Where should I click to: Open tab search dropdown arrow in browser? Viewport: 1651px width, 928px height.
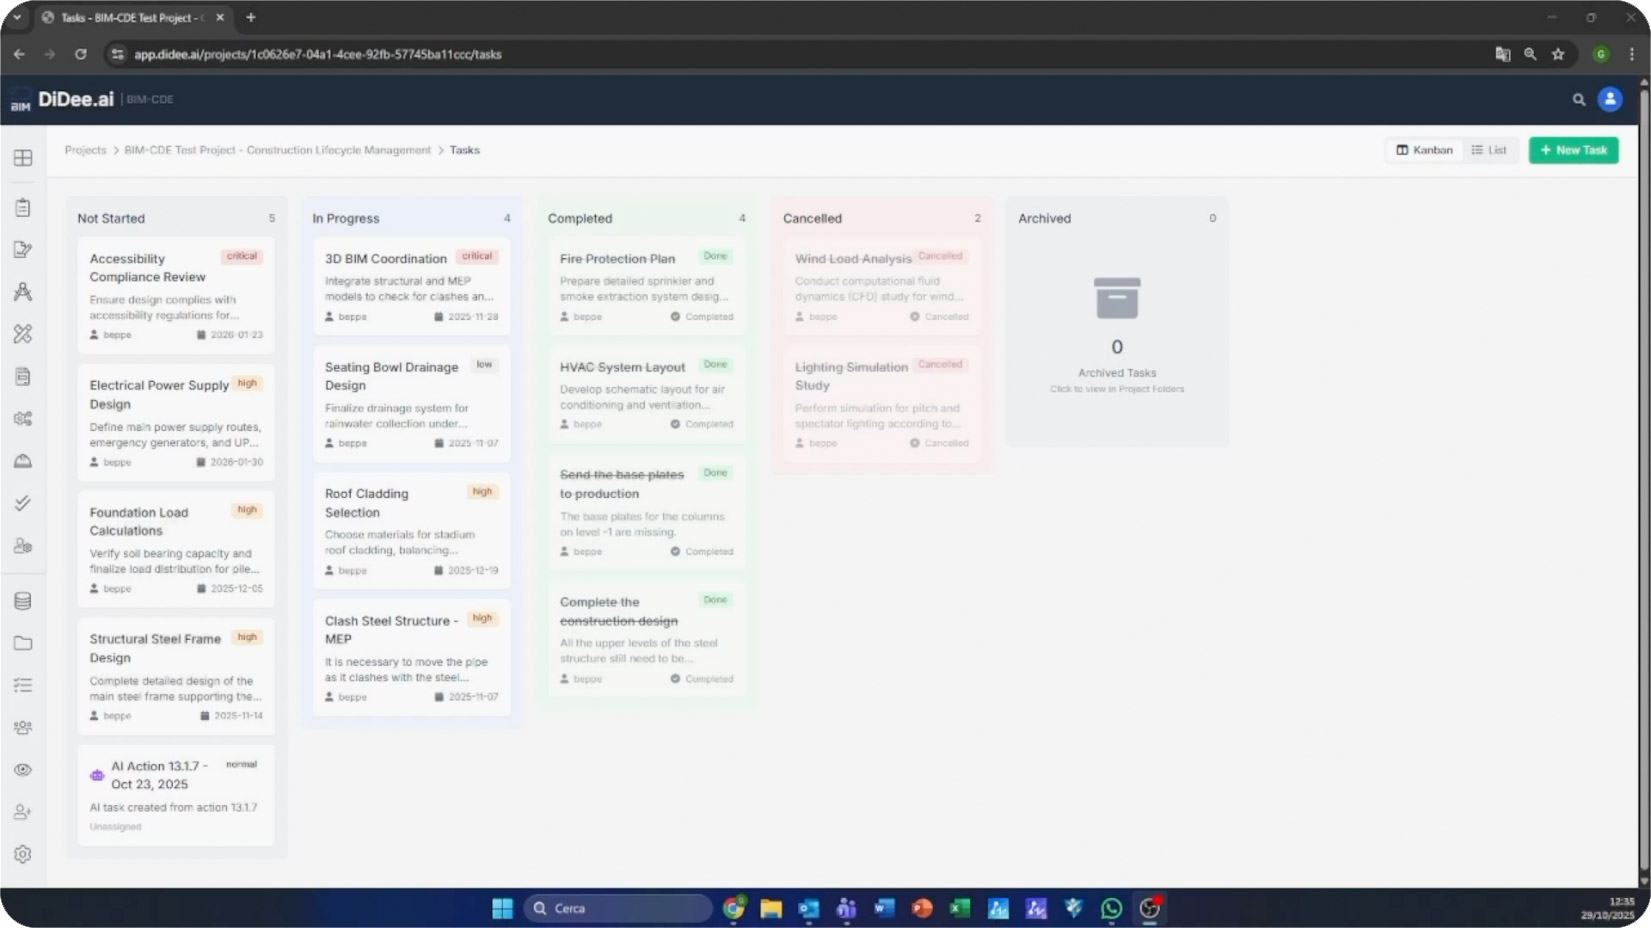17,18
